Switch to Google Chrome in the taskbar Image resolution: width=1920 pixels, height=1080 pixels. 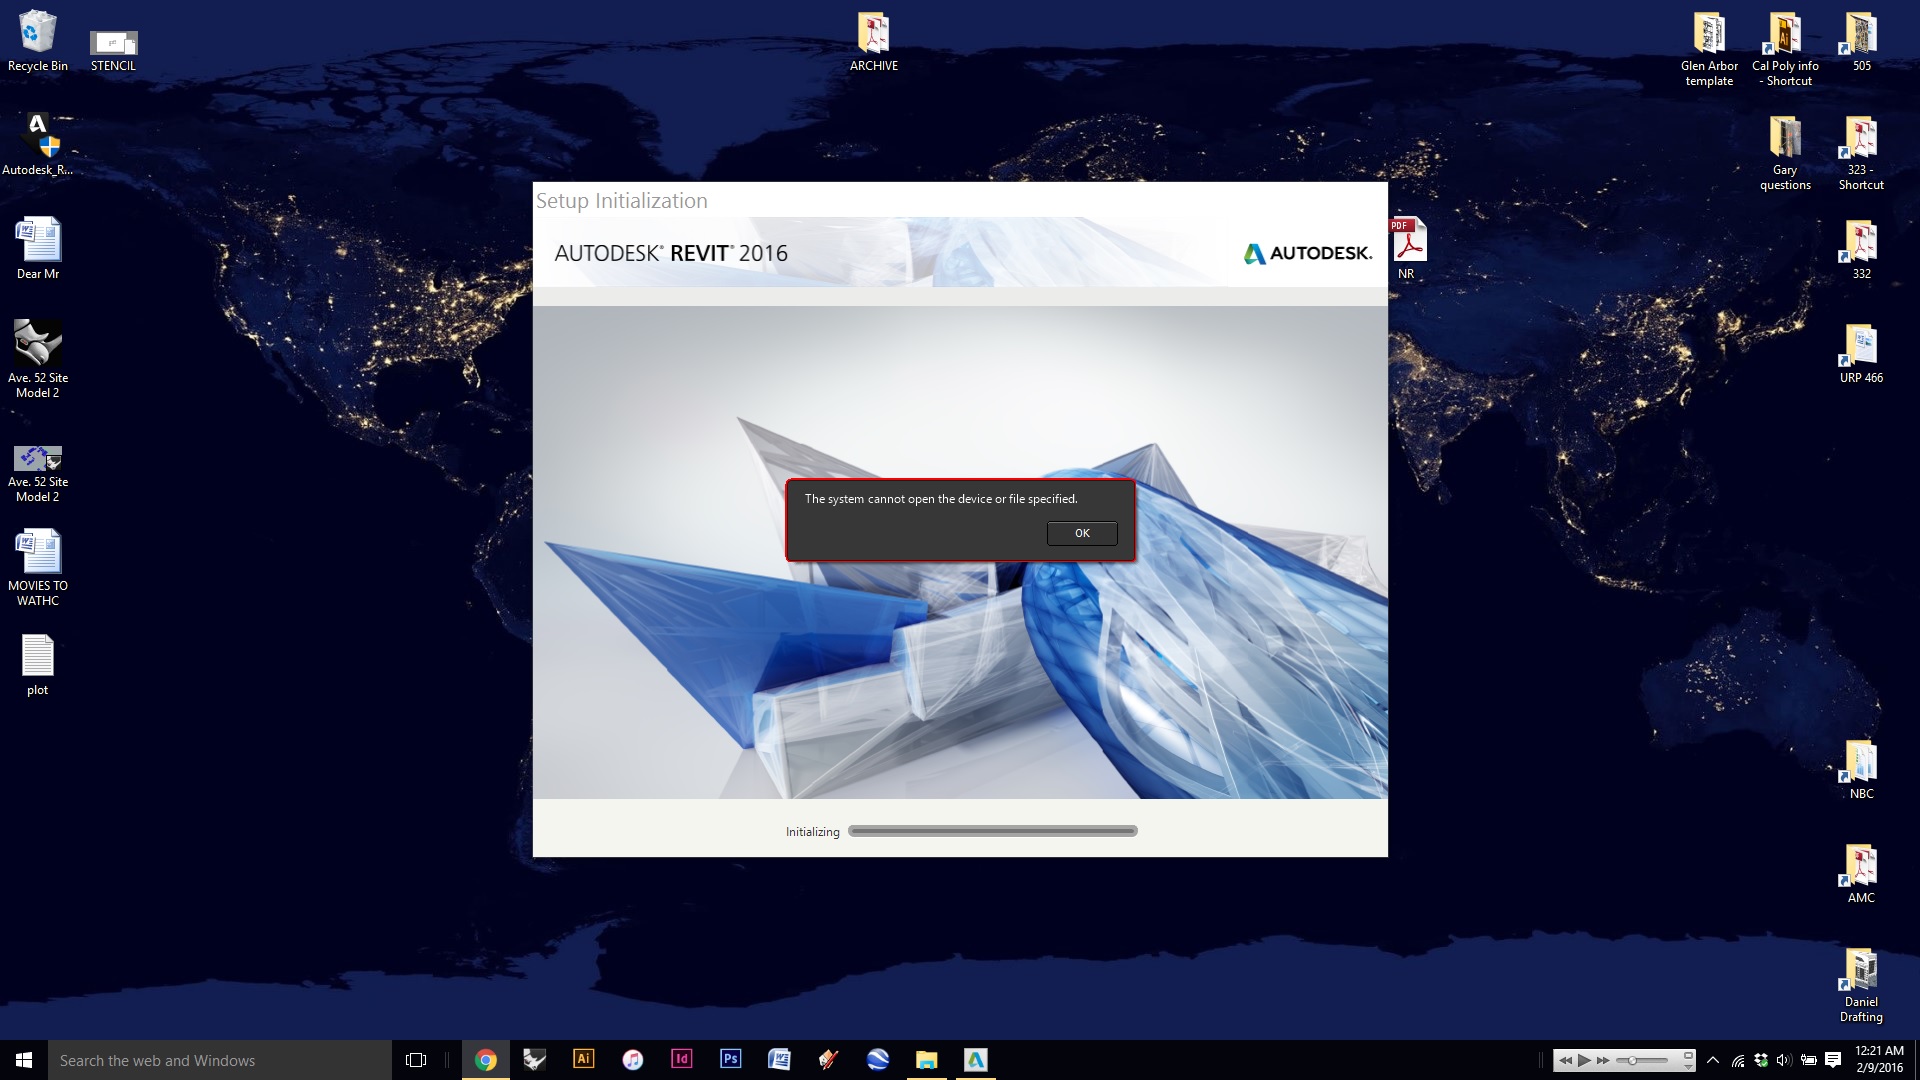pos(486,1060)
